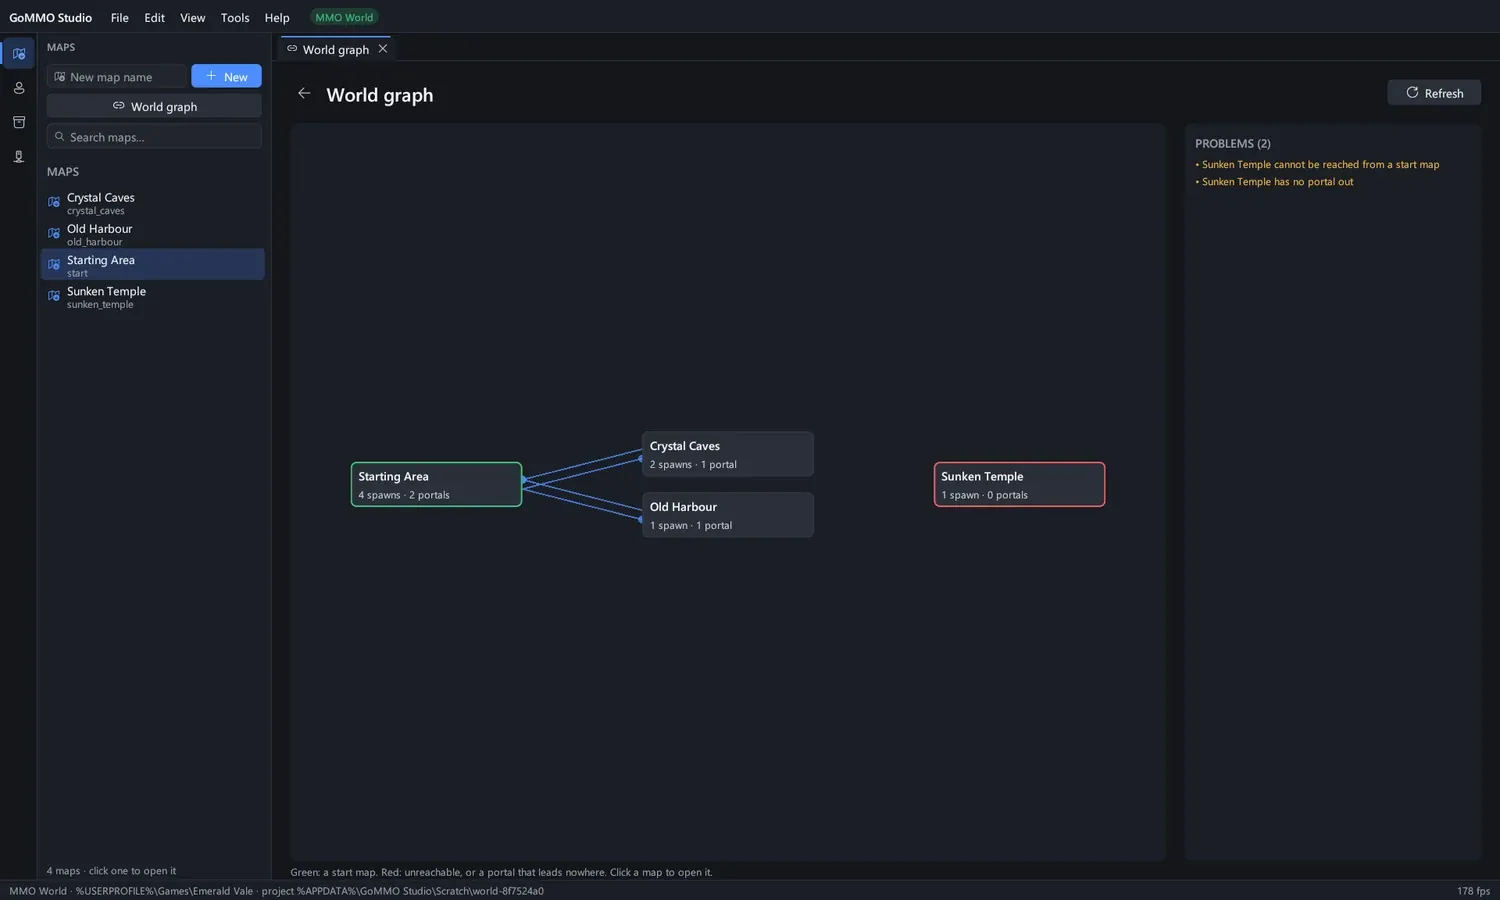Click the Sunken Temple map icon in list
This screenshot has height=900, width=1500.
(54, 296)
